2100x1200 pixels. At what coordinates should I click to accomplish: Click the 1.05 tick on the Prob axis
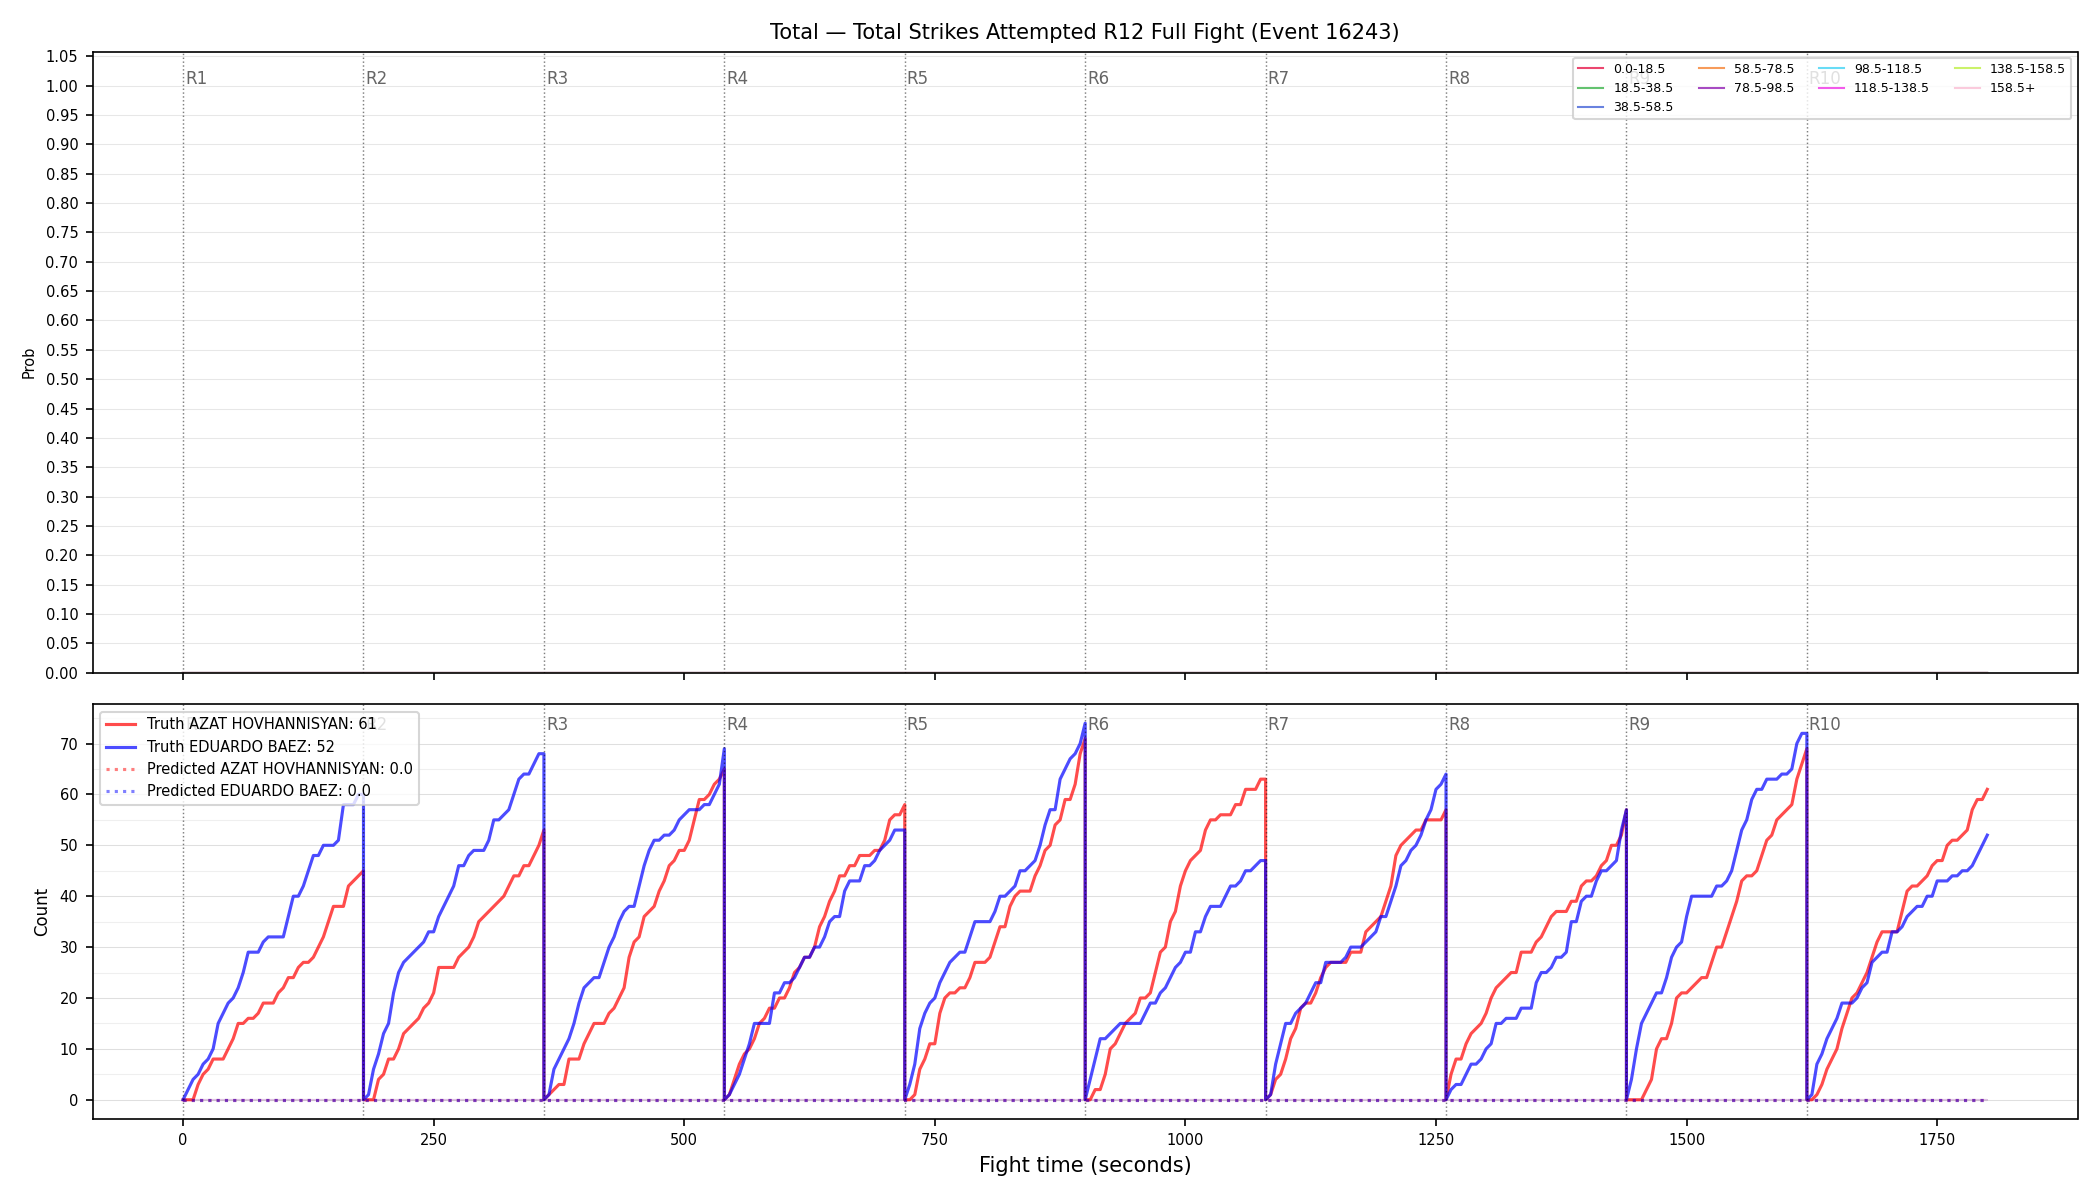pyautogui.click(x=62, y=57)
